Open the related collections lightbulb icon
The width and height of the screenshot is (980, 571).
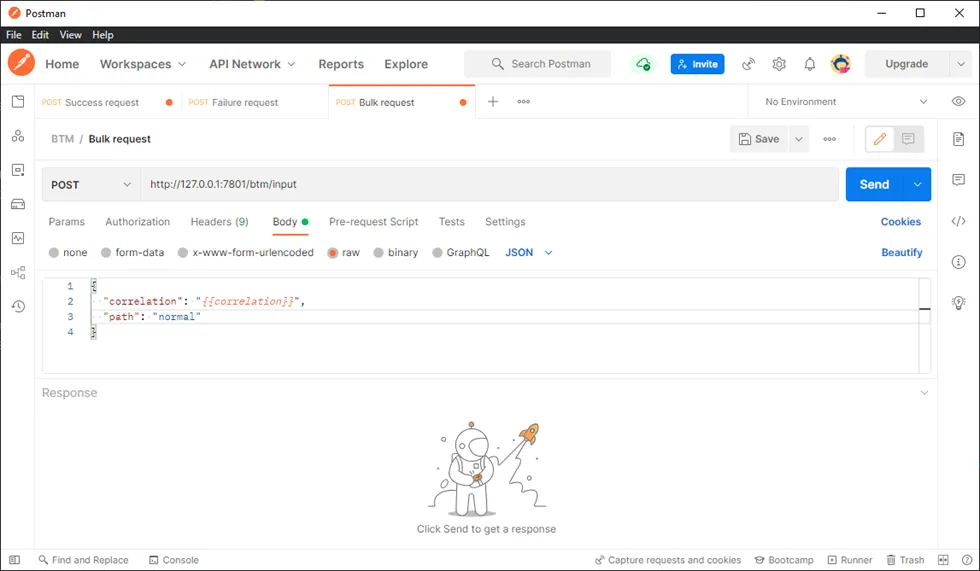958,303
